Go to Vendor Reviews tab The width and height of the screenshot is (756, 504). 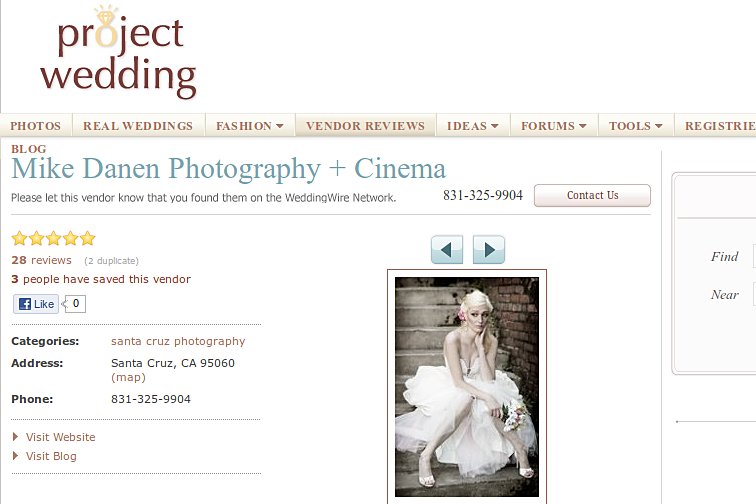click(365, 126)
